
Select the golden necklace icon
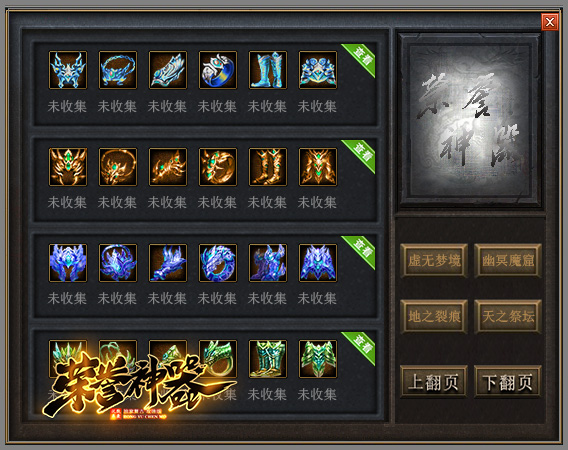point(118,167)
